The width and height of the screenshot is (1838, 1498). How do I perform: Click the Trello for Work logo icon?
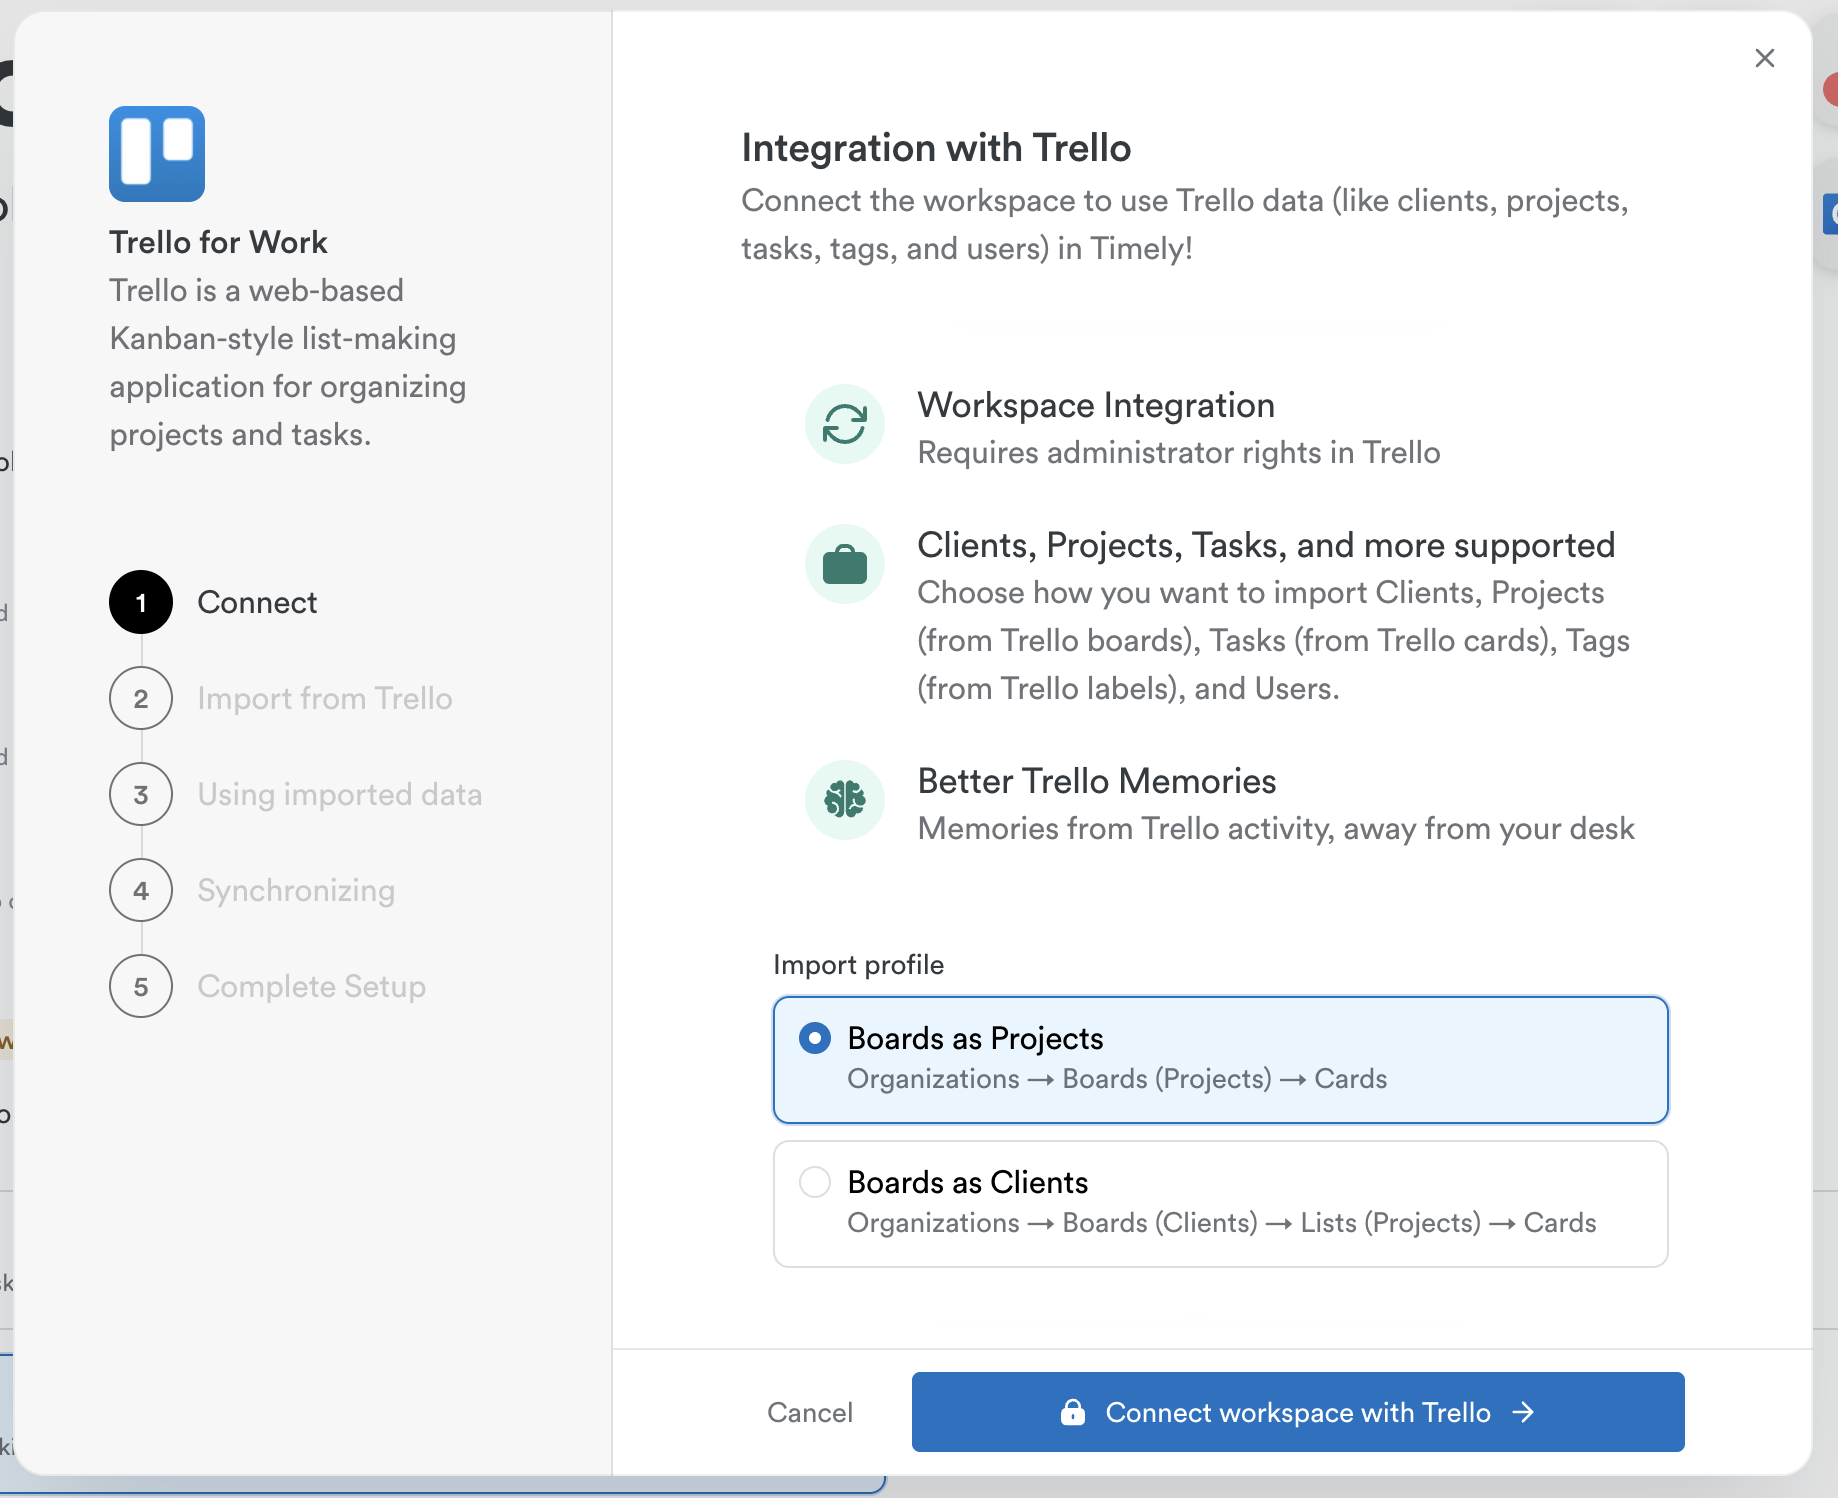[x=156, y=154]
